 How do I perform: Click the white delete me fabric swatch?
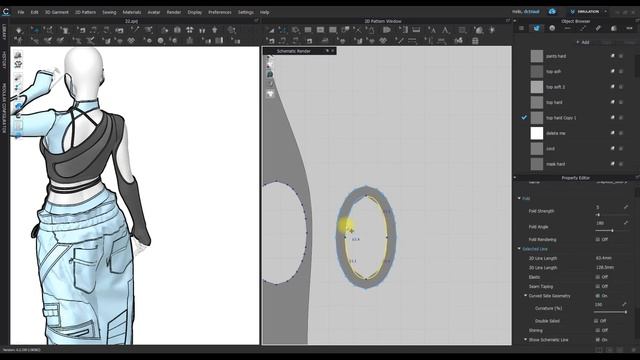point(537,133)
